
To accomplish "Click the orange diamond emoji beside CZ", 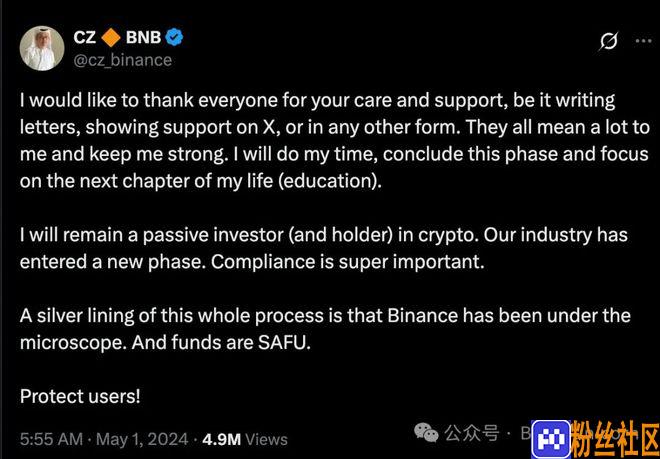I will [111, 37].
